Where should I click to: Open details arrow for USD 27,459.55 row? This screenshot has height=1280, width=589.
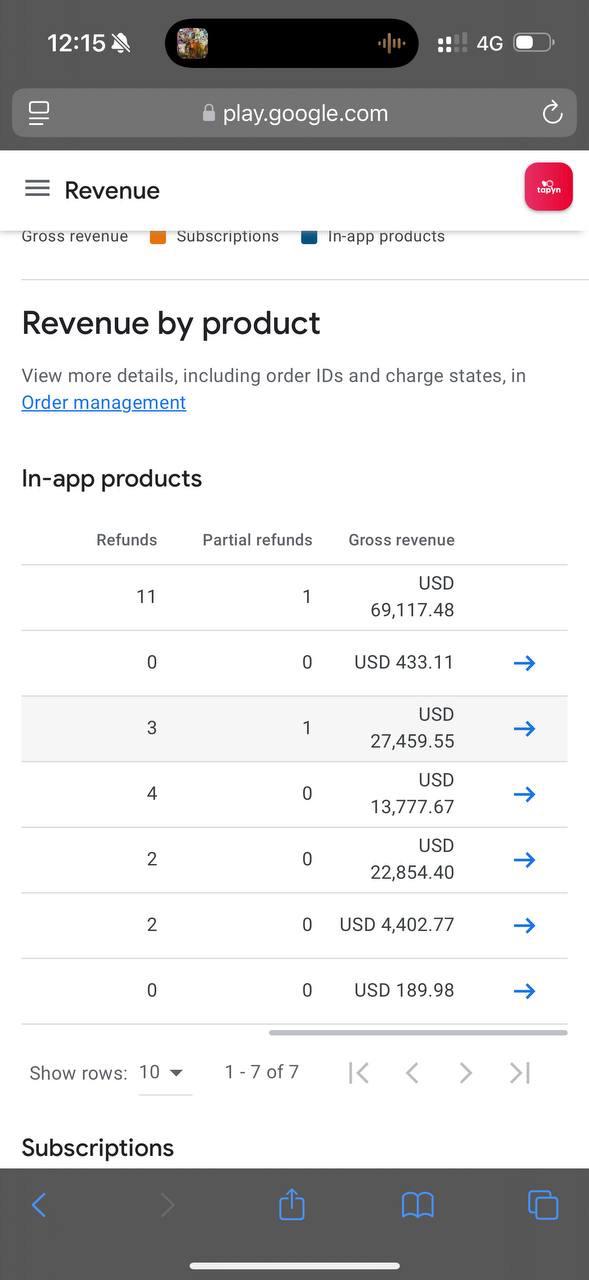(524, 729)
